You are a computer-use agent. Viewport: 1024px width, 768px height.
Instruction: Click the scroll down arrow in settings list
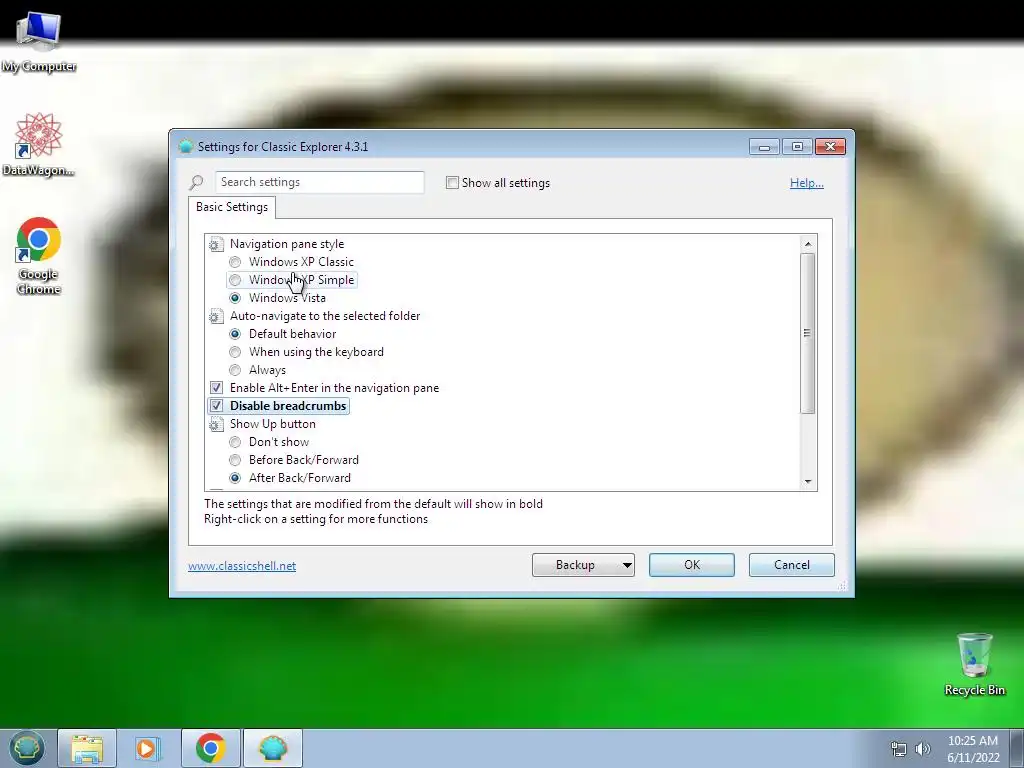[808, 482]
